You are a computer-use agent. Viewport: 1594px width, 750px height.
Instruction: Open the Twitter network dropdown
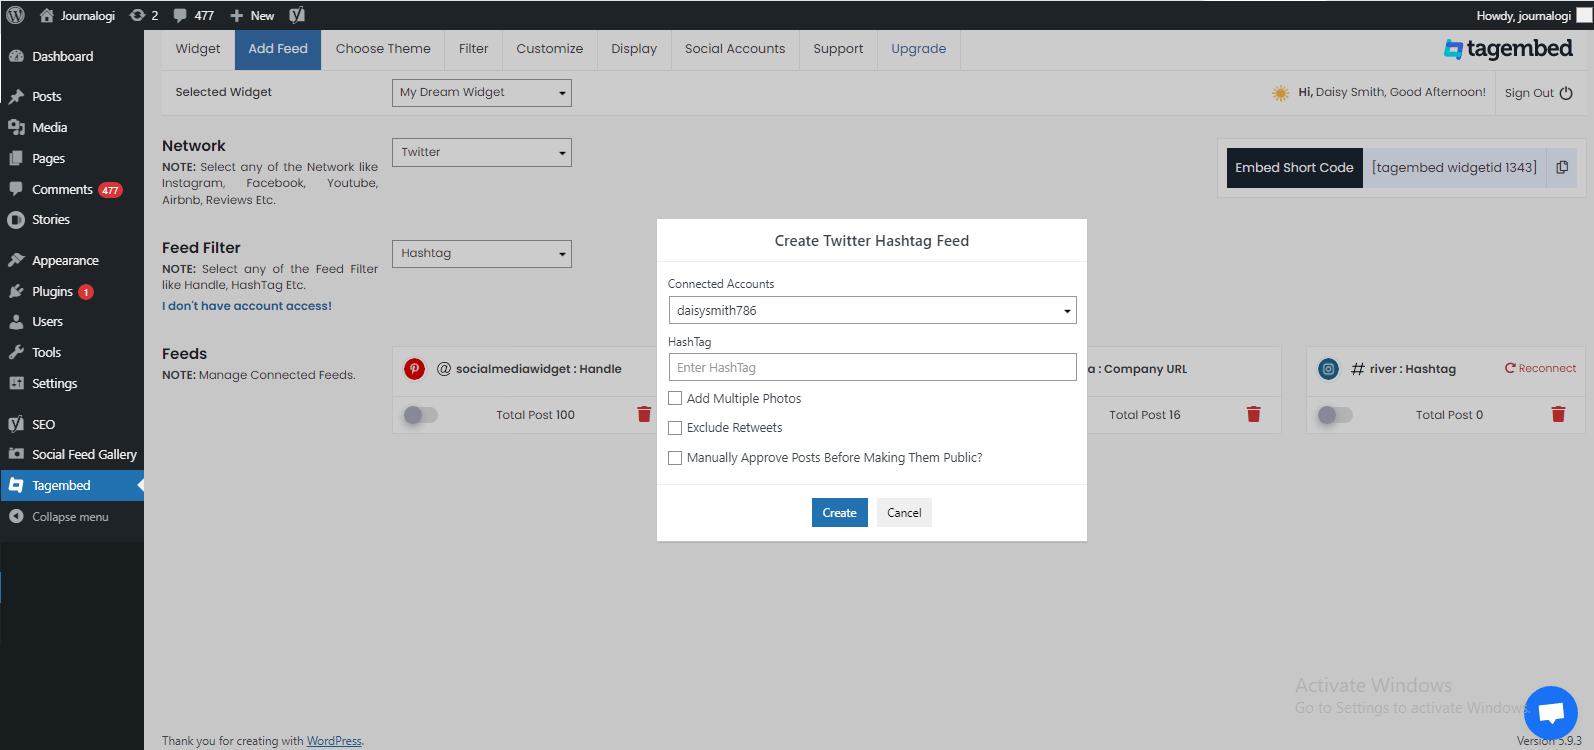[482, 152]
